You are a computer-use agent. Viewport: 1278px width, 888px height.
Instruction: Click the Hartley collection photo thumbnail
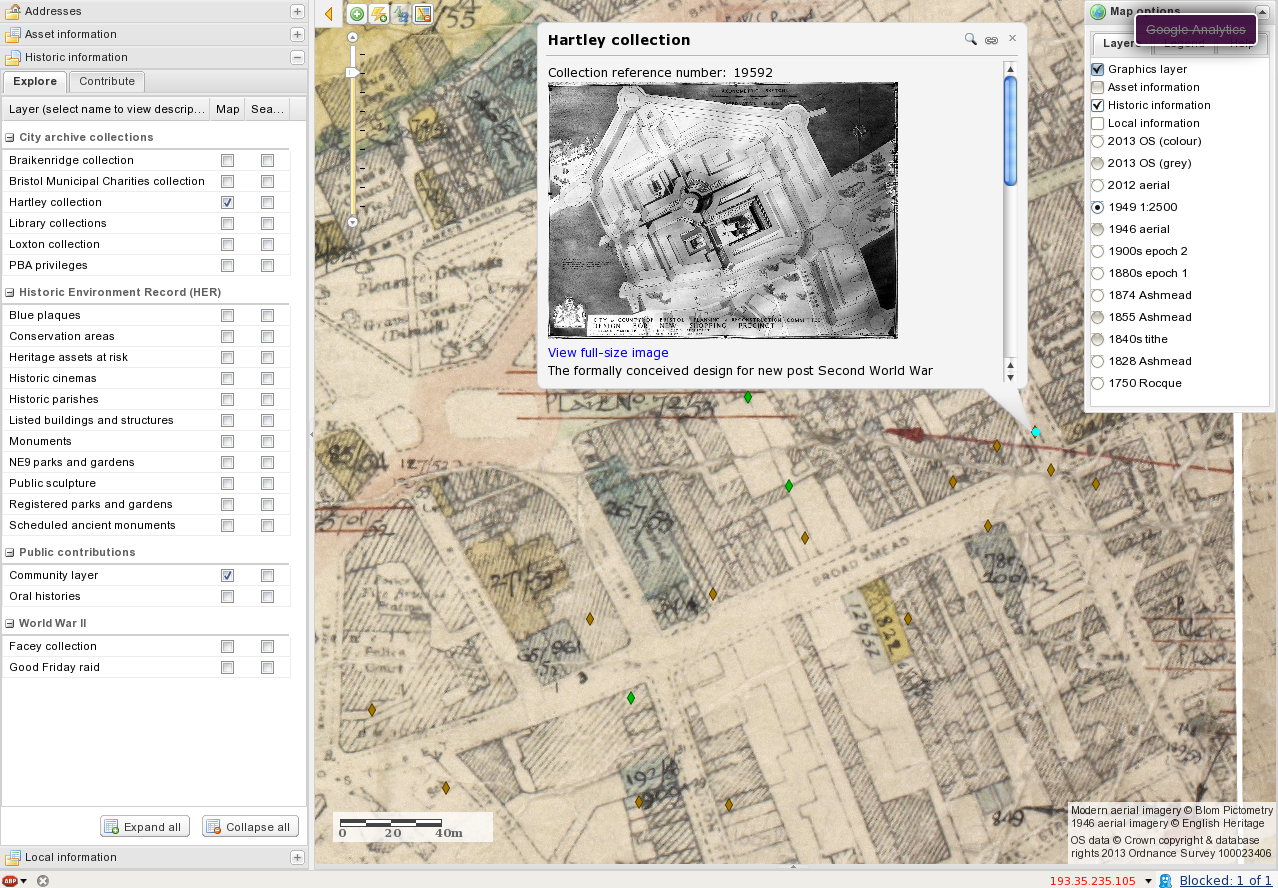pos(723,211)
